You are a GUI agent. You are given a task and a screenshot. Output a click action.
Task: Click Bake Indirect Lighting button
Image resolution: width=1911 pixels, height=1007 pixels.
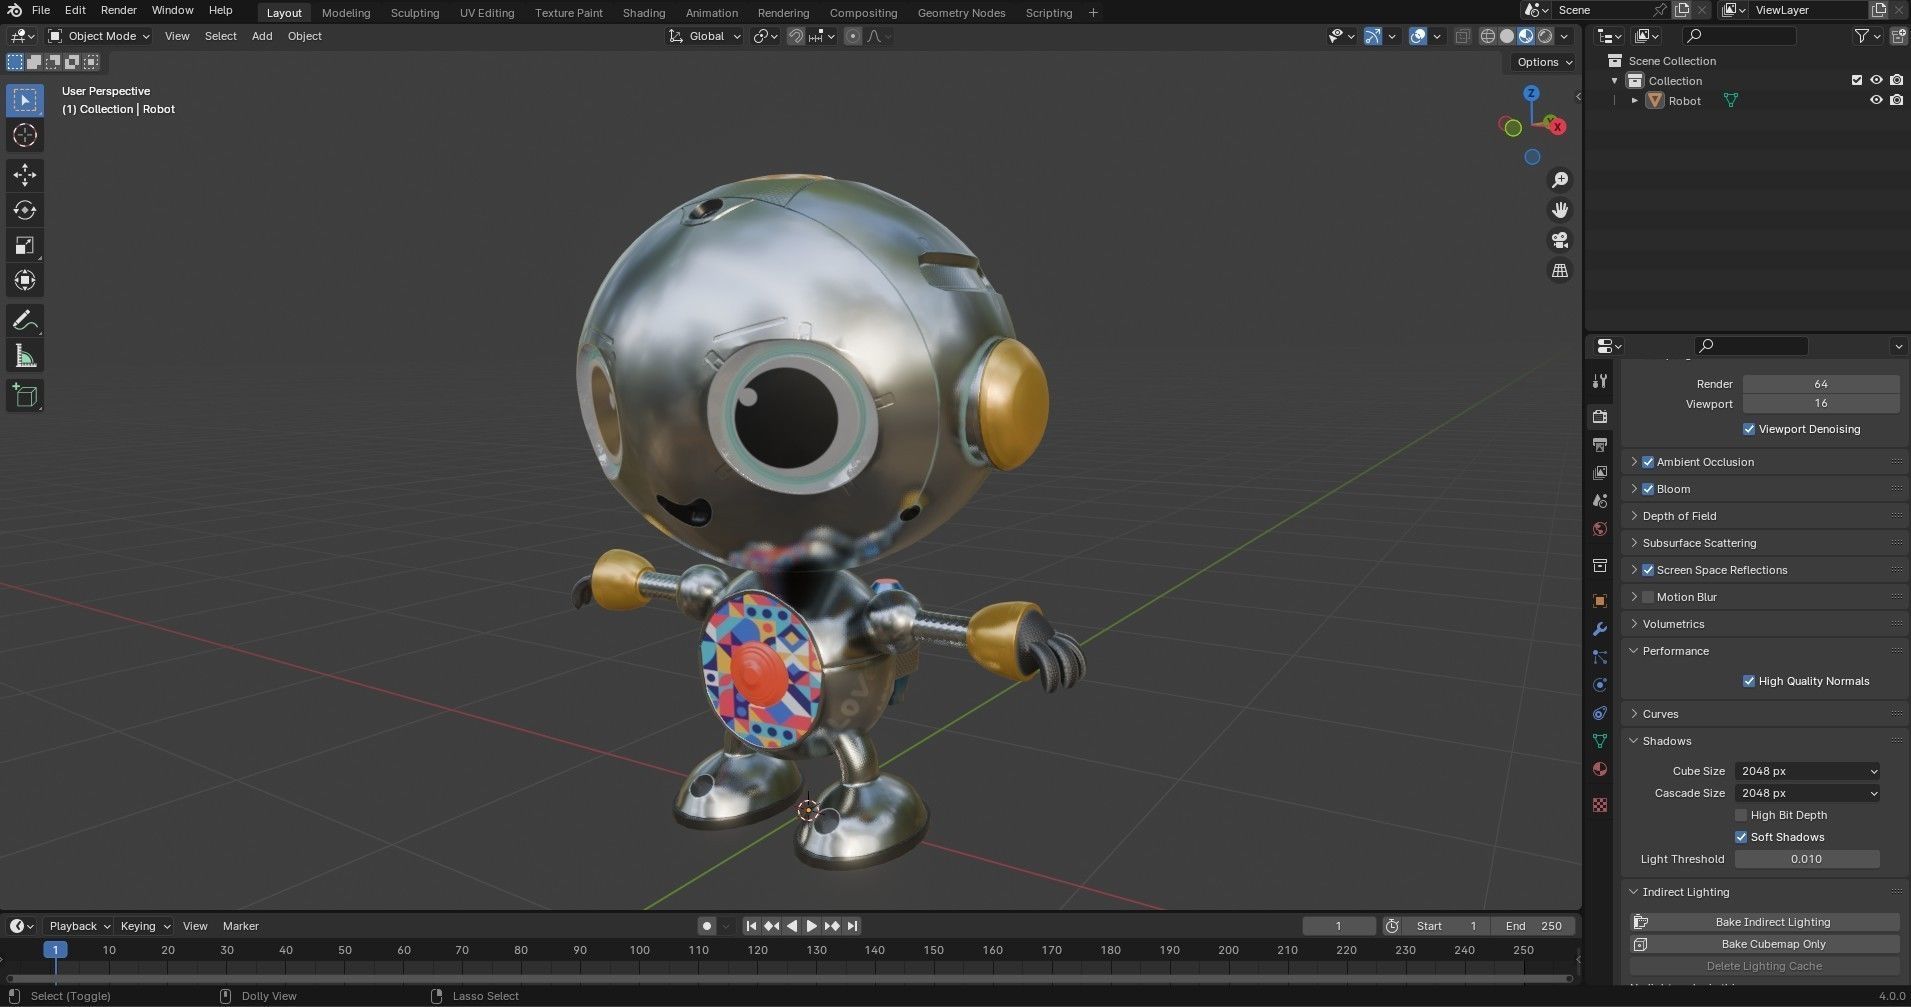pyautogui.click(x=1765, y=922)
